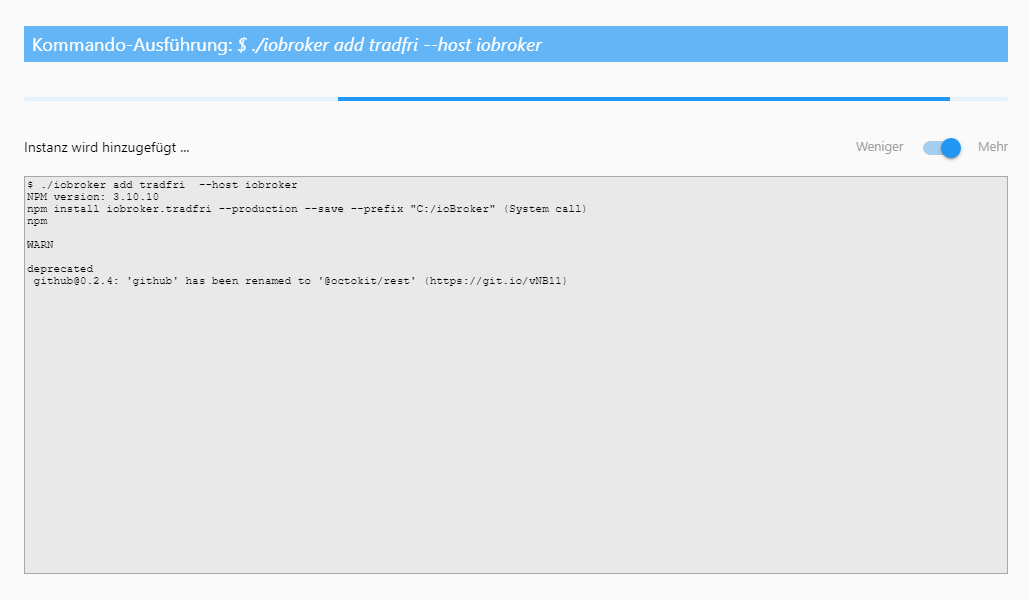Select the Mehr log detail option
This screenshot has height=600, width=1029.
pyautogui.click(x=992, y=147)
